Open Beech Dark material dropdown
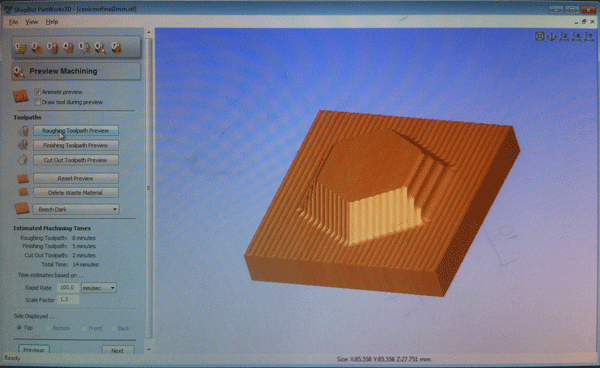The width and height of the screenshot is (600, 368). [76, 209]
